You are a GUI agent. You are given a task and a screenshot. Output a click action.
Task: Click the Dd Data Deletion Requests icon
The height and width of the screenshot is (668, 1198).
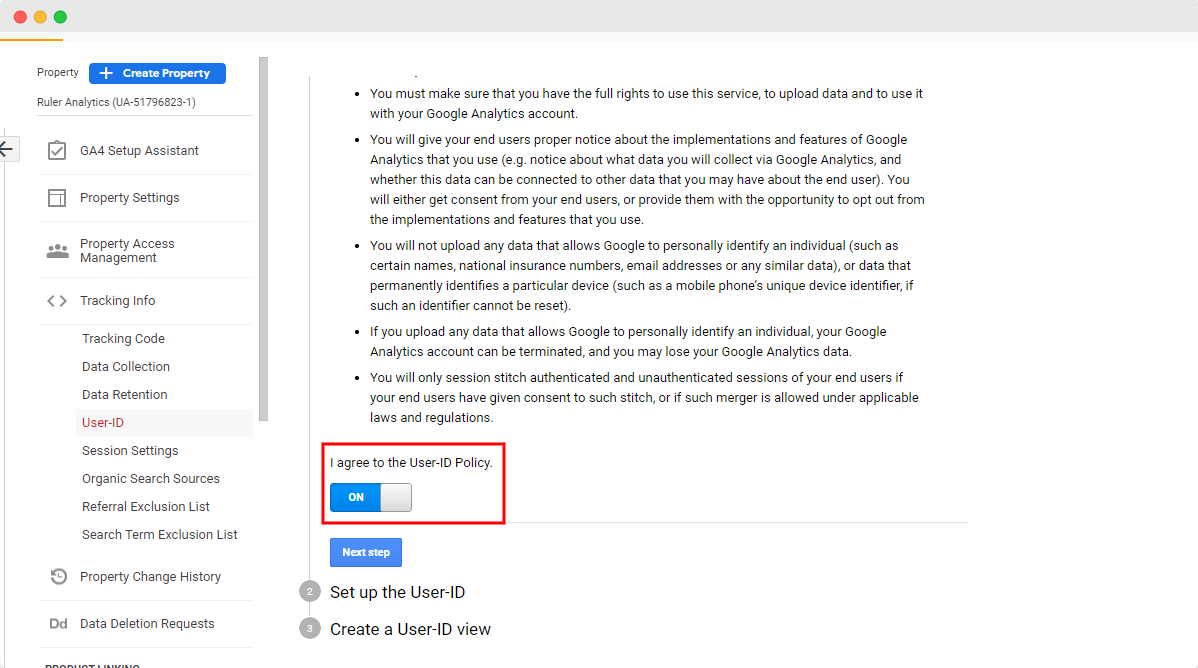tap(57, 623)
